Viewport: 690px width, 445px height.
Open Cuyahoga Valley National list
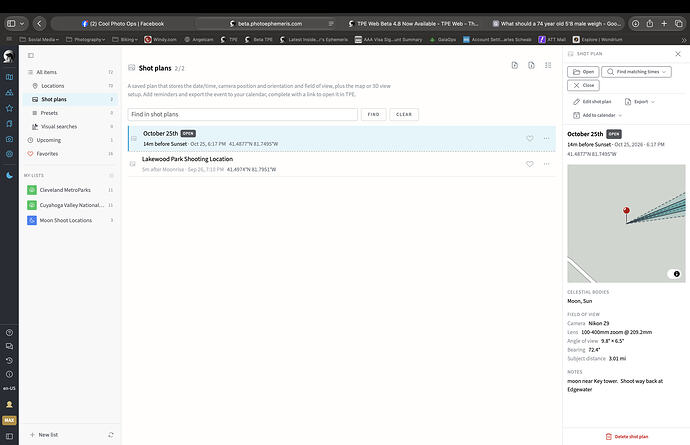click(70, 205)
